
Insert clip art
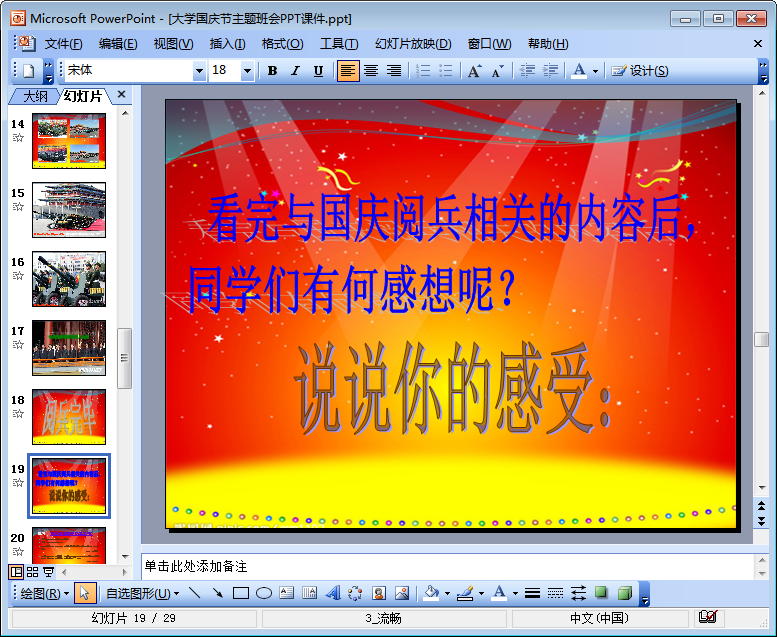click(379, 593)
